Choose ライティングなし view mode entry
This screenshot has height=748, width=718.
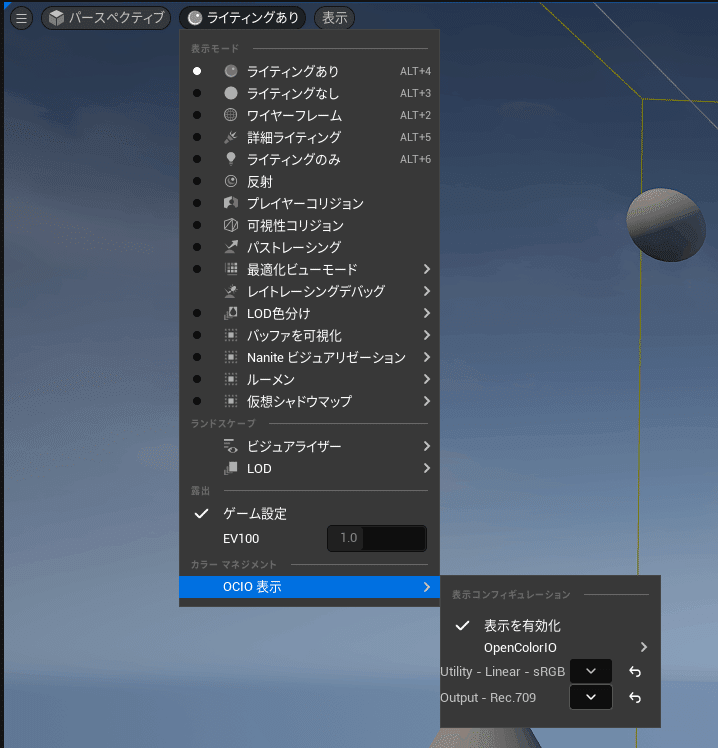point(309,93)
